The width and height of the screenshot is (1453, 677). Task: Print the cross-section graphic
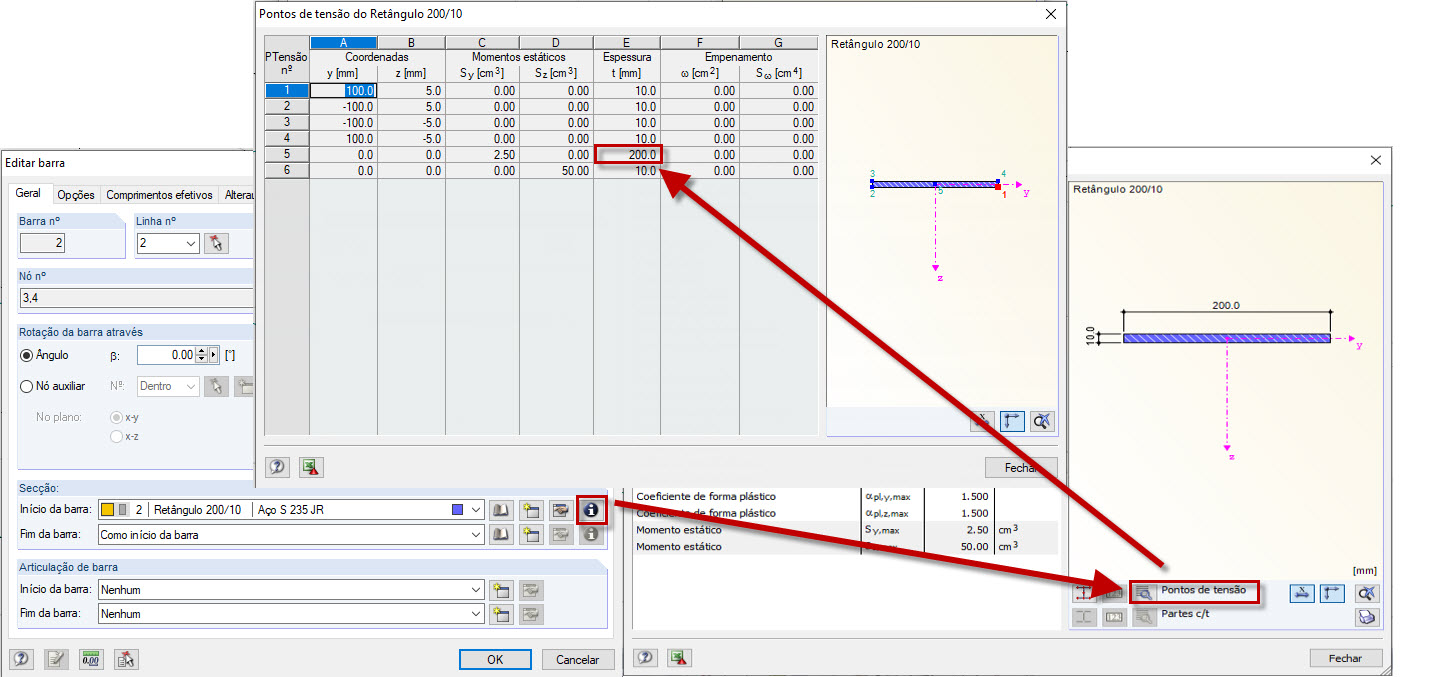pos(1367,617)
